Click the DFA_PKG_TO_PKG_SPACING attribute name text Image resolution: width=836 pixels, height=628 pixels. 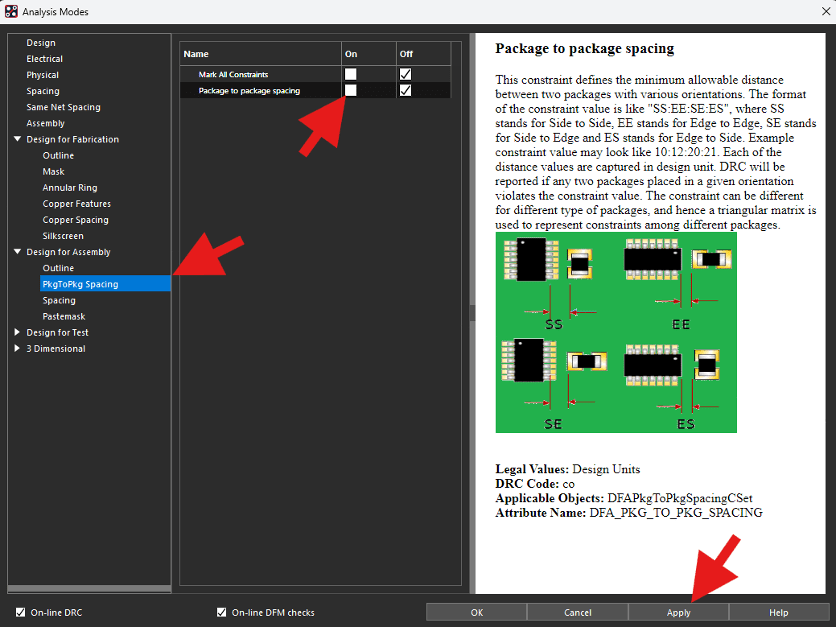coord(676,512)
